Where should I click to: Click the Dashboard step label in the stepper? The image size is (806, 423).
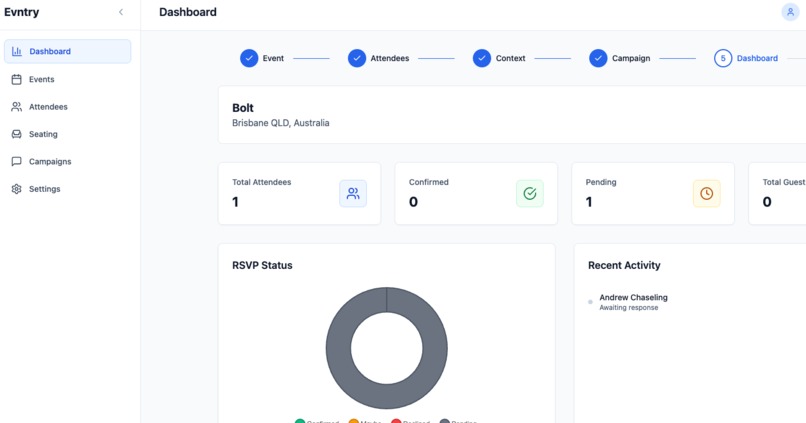(757, 58)
